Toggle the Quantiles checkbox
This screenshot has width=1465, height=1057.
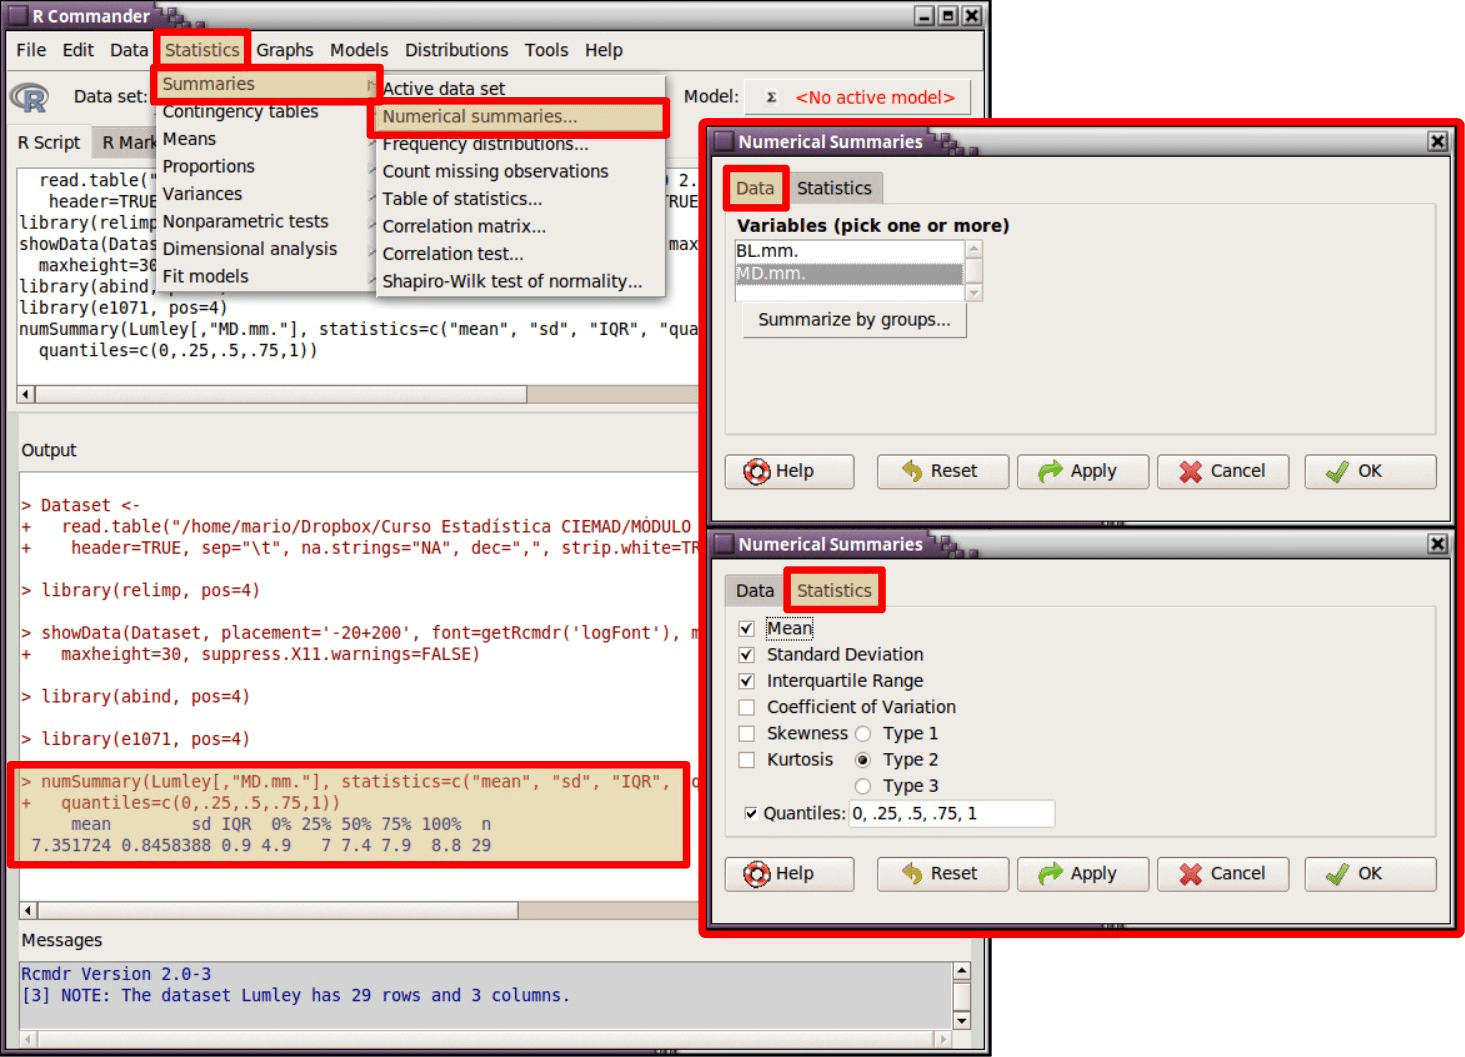(x=751, y=814)
